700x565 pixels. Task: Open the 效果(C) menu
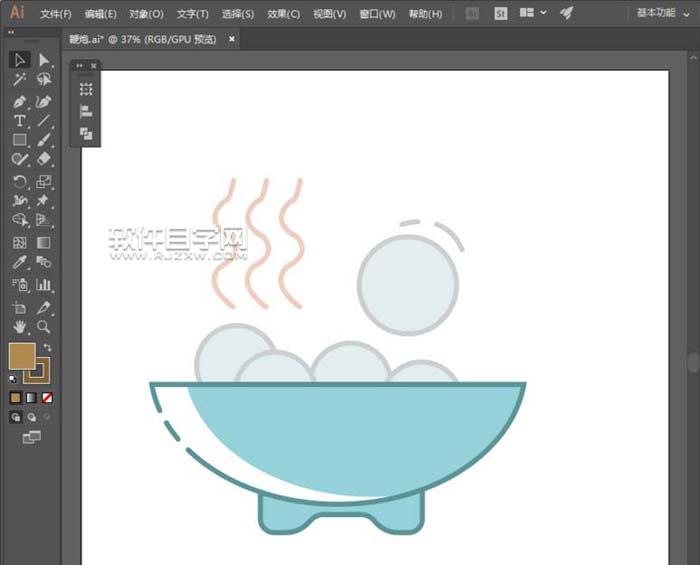click(x=284, y=14)
